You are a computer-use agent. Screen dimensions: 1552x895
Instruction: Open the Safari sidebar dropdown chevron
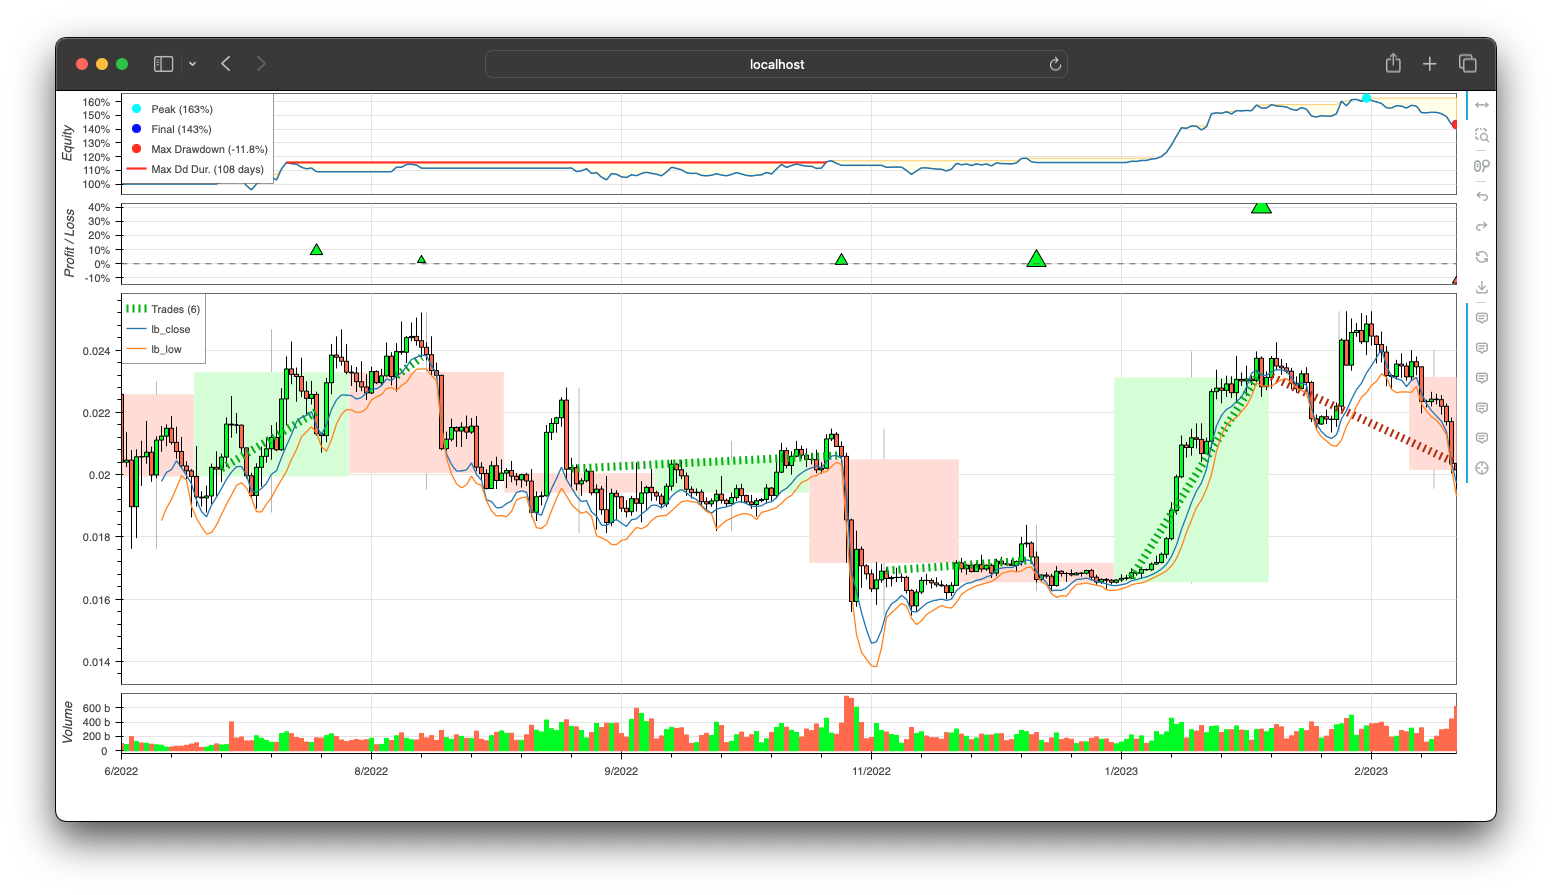point(192,64)
